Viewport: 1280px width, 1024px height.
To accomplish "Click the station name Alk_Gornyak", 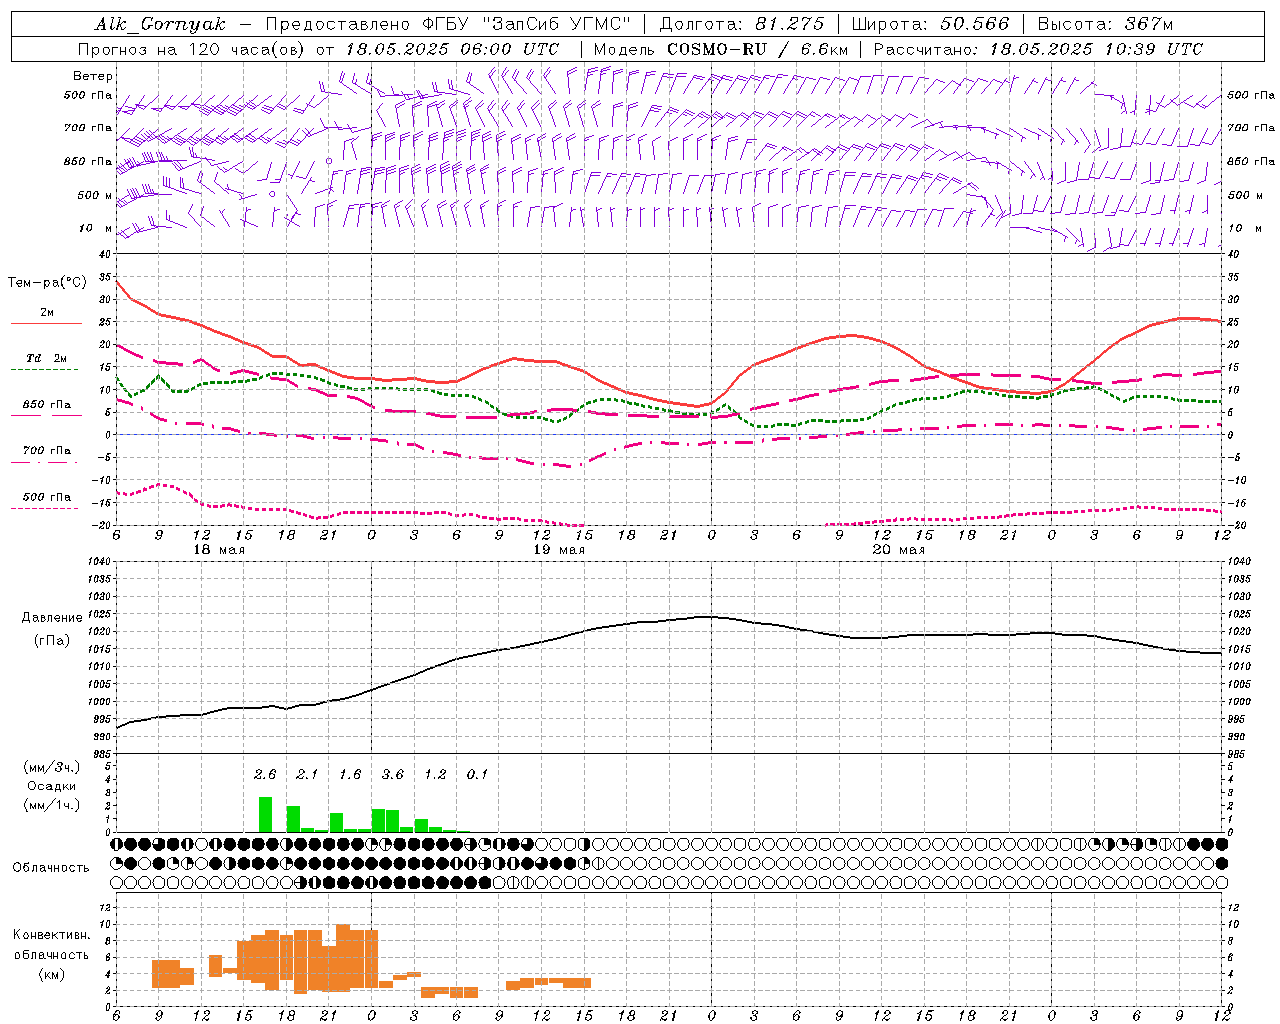I will point(161,24).
